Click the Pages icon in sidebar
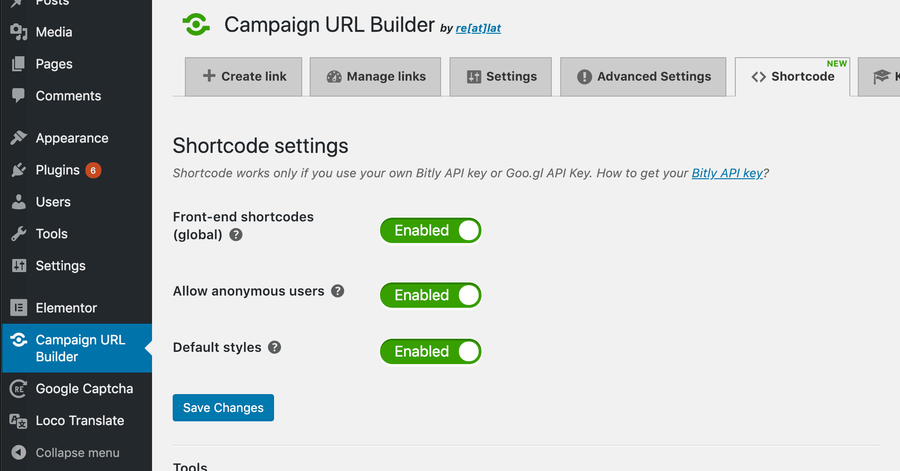The height and width of the screenshot is (471, 900). pyautogui.click(x=18, y=64)
